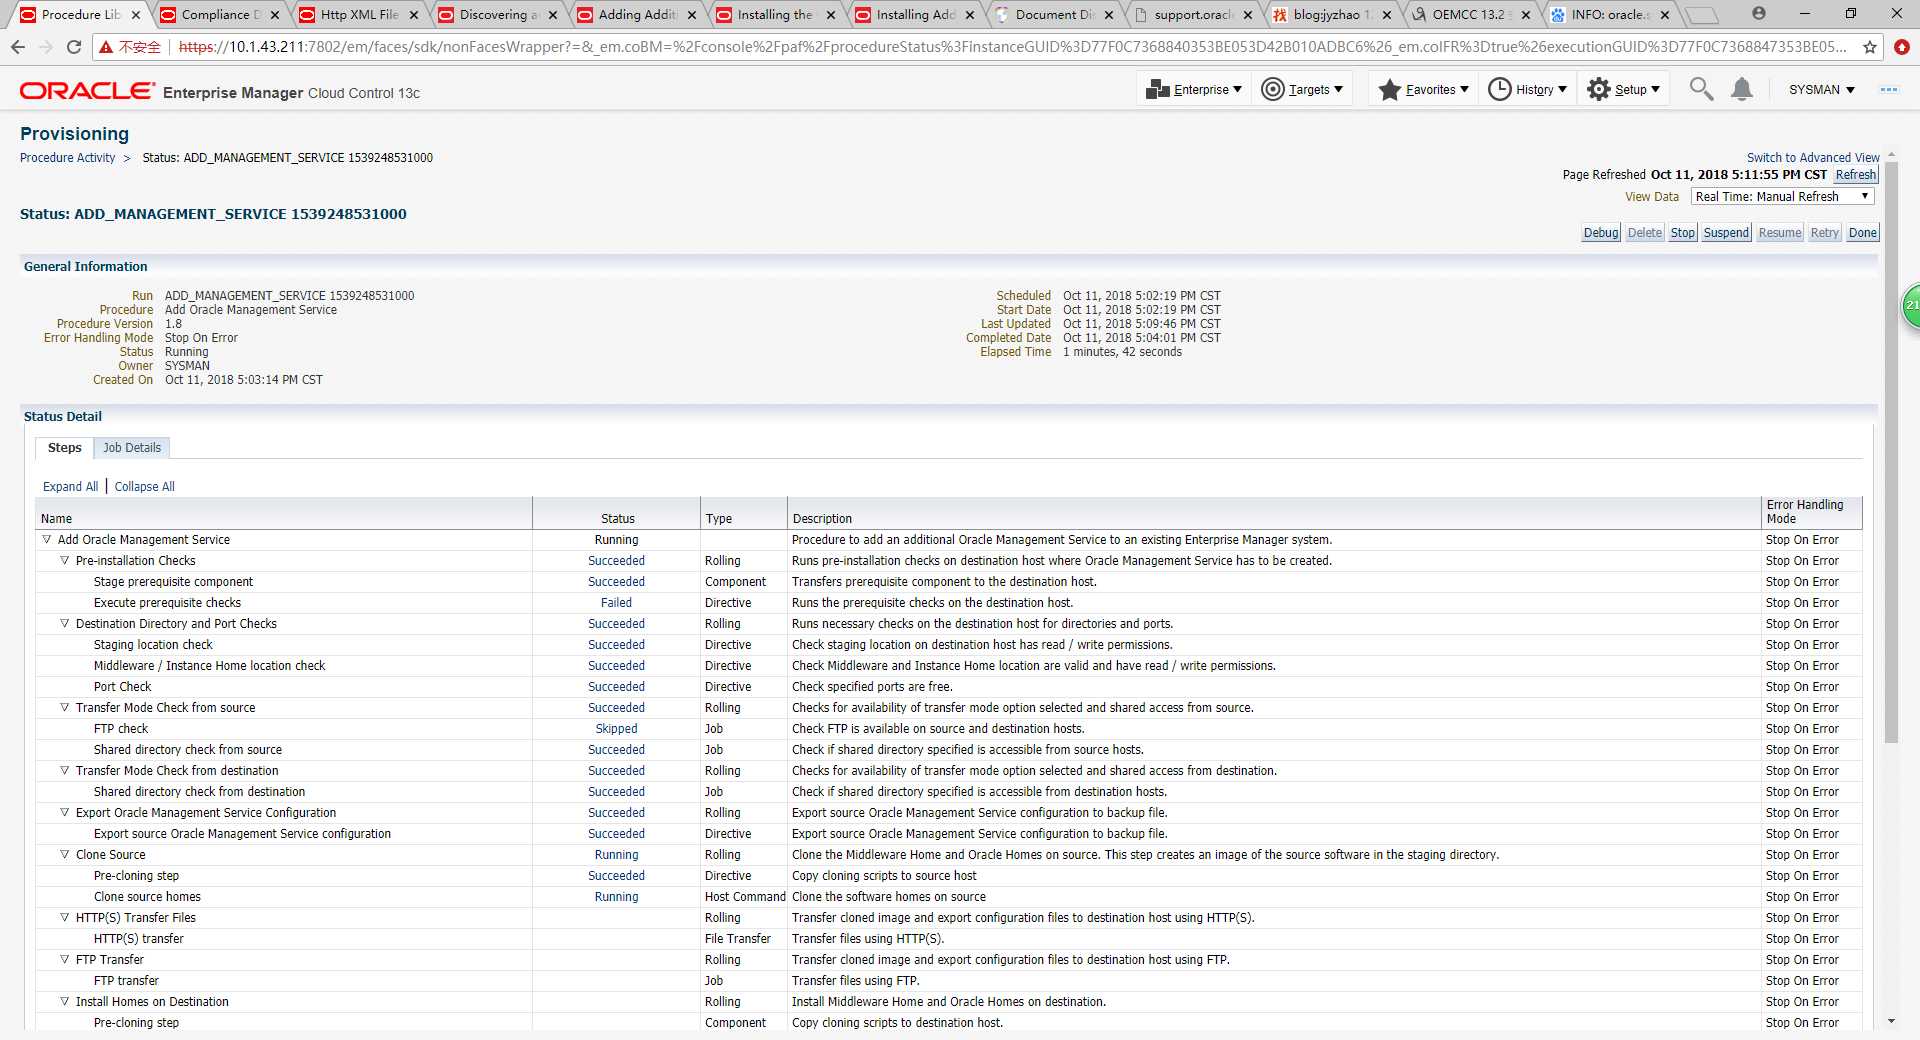The width and height of the screenshot is (1920, 1040).
Task: Open Running status of Clone Source
Action: coord(616,855)
